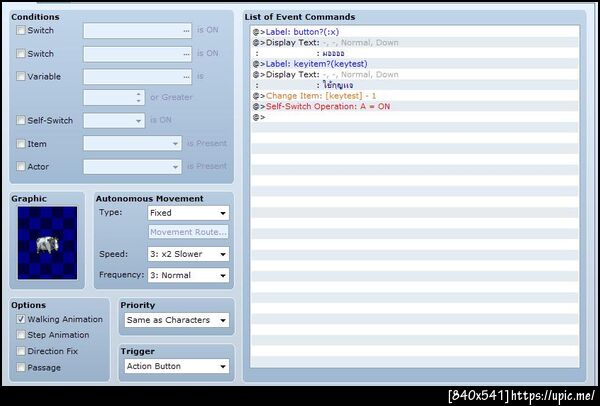
Task: Enable the first Switch condition checkbox
Action: (x=21, y=30)
